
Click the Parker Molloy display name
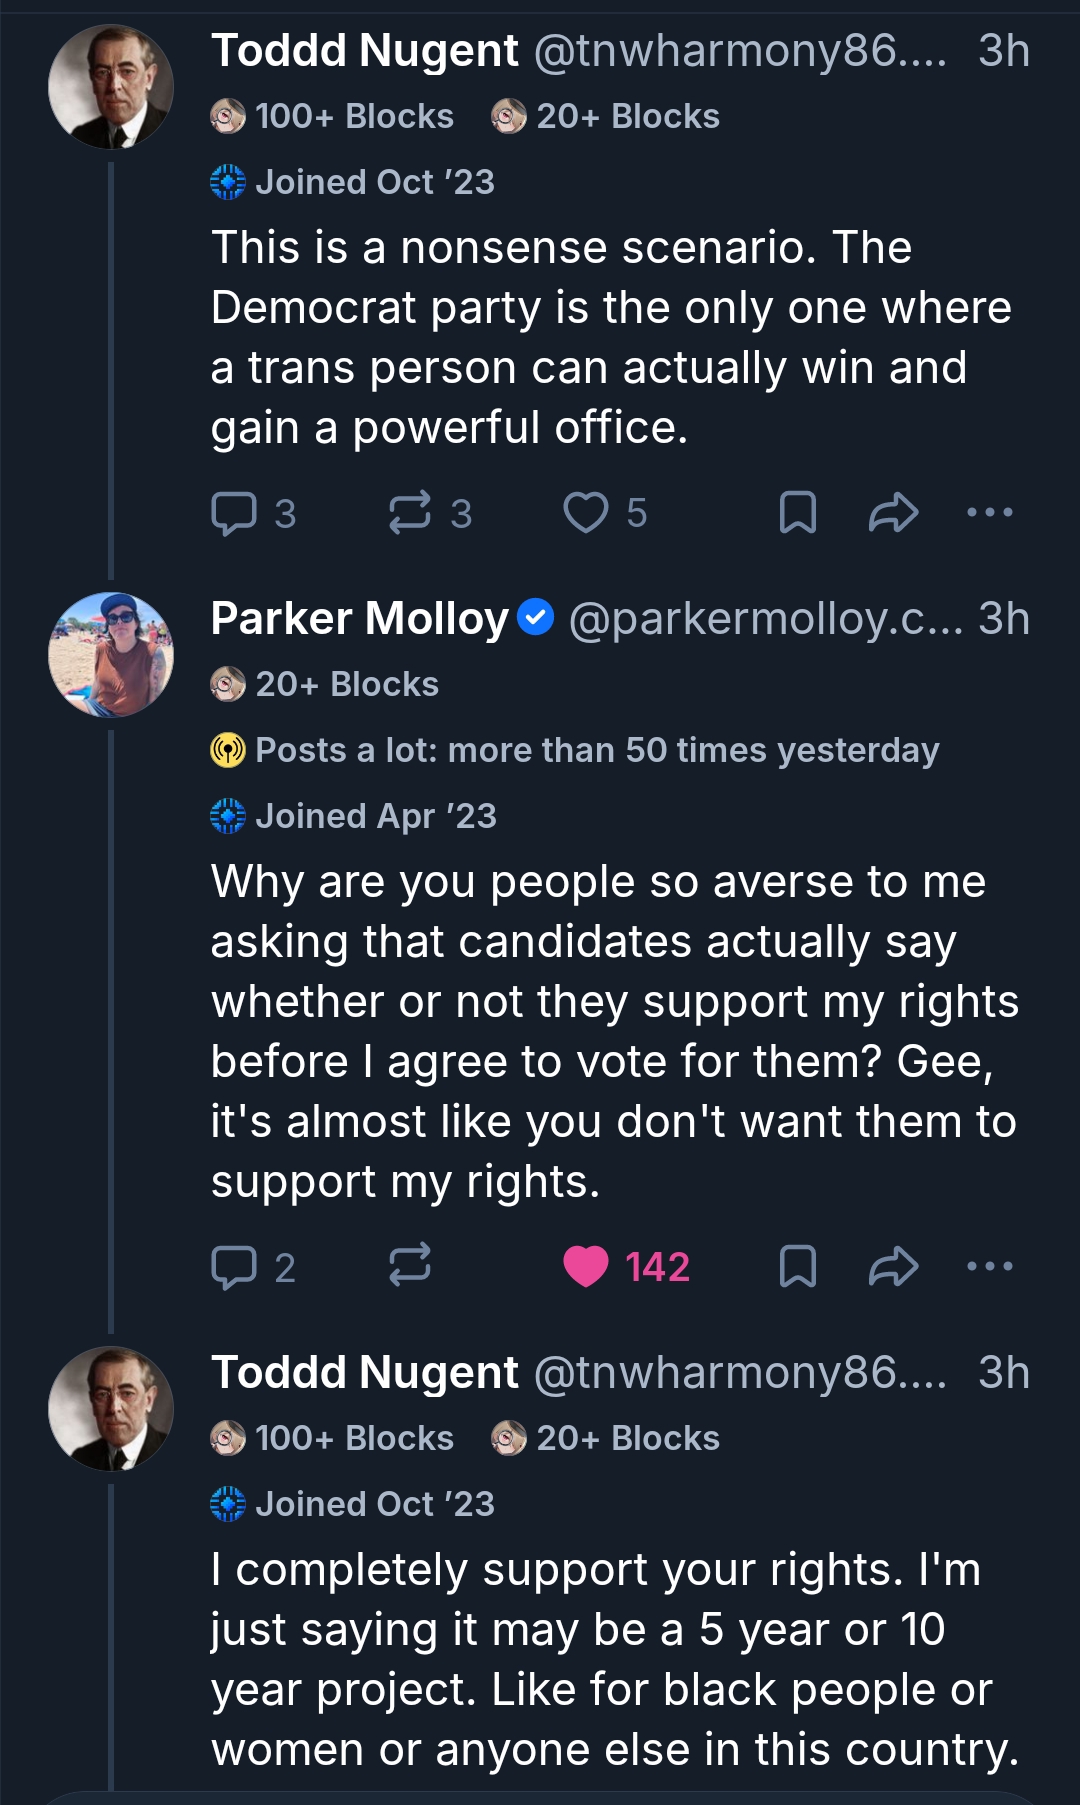click(x=360, y=619)
